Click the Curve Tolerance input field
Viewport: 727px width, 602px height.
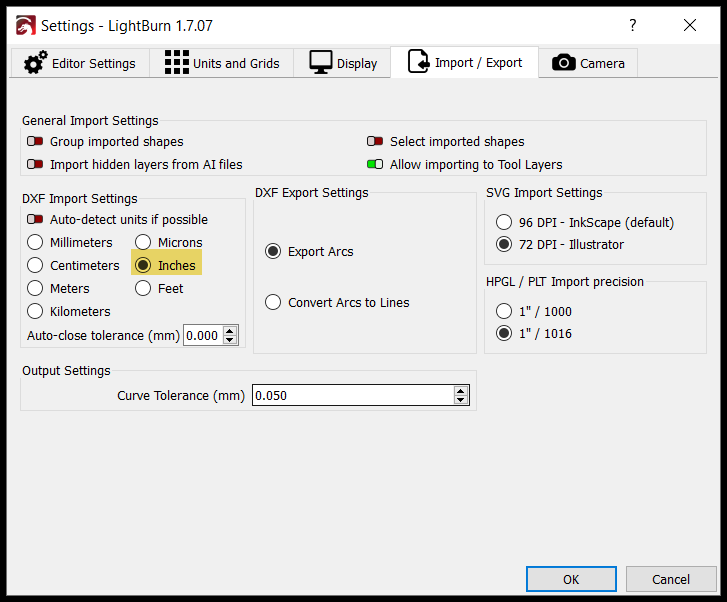click(x=361, y=395)
